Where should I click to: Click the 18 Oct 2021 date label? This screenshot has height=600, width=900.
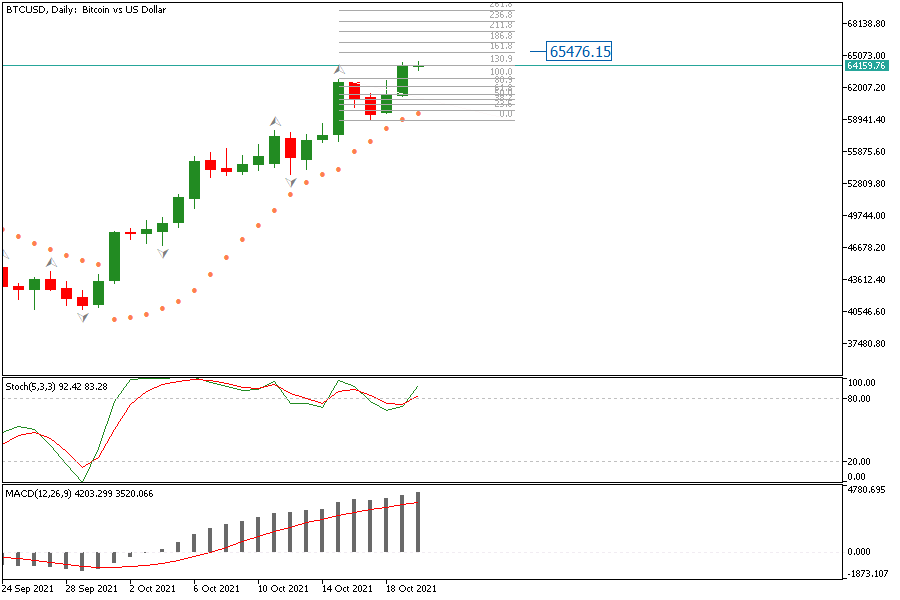point(411,589)
